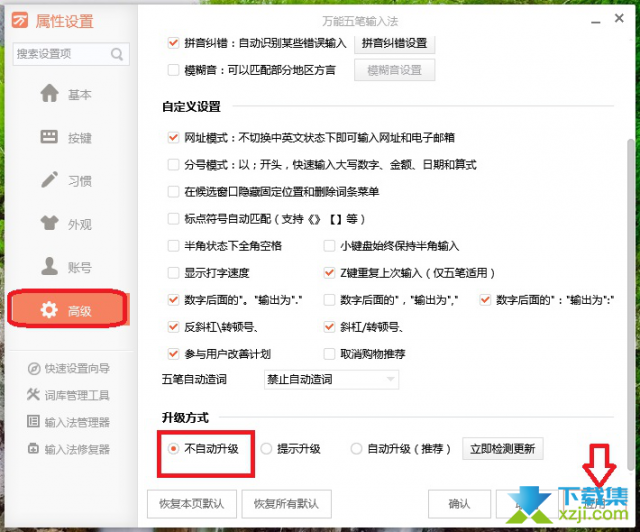Select the 账号 section
This screenshot has height=532, width=640.
(x=67, y=267)
